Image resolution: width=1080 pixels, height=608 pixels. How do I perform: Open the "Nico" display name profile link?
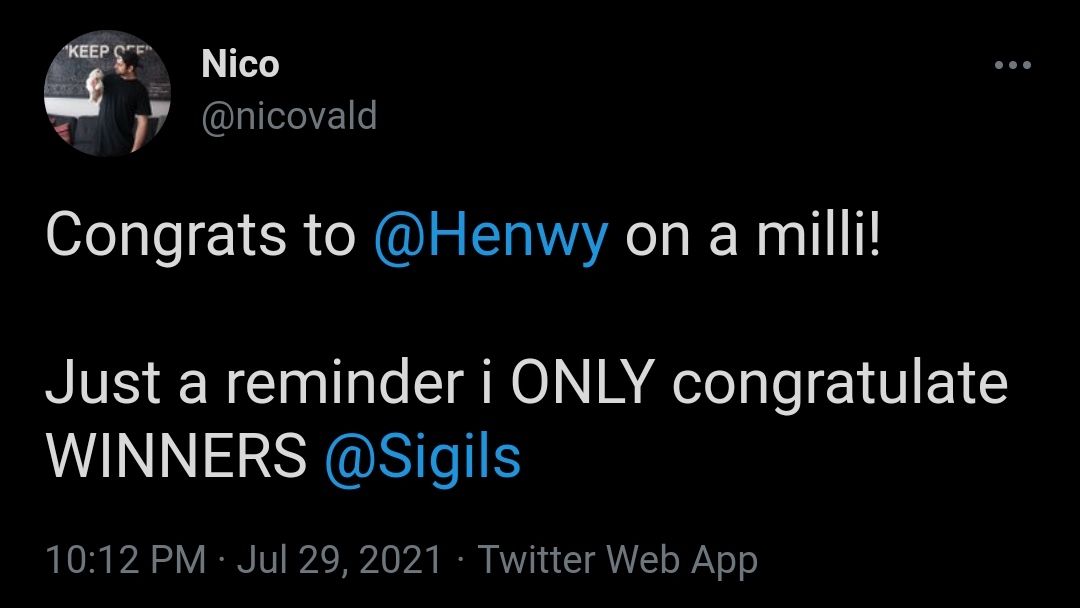tap(240, 65)
